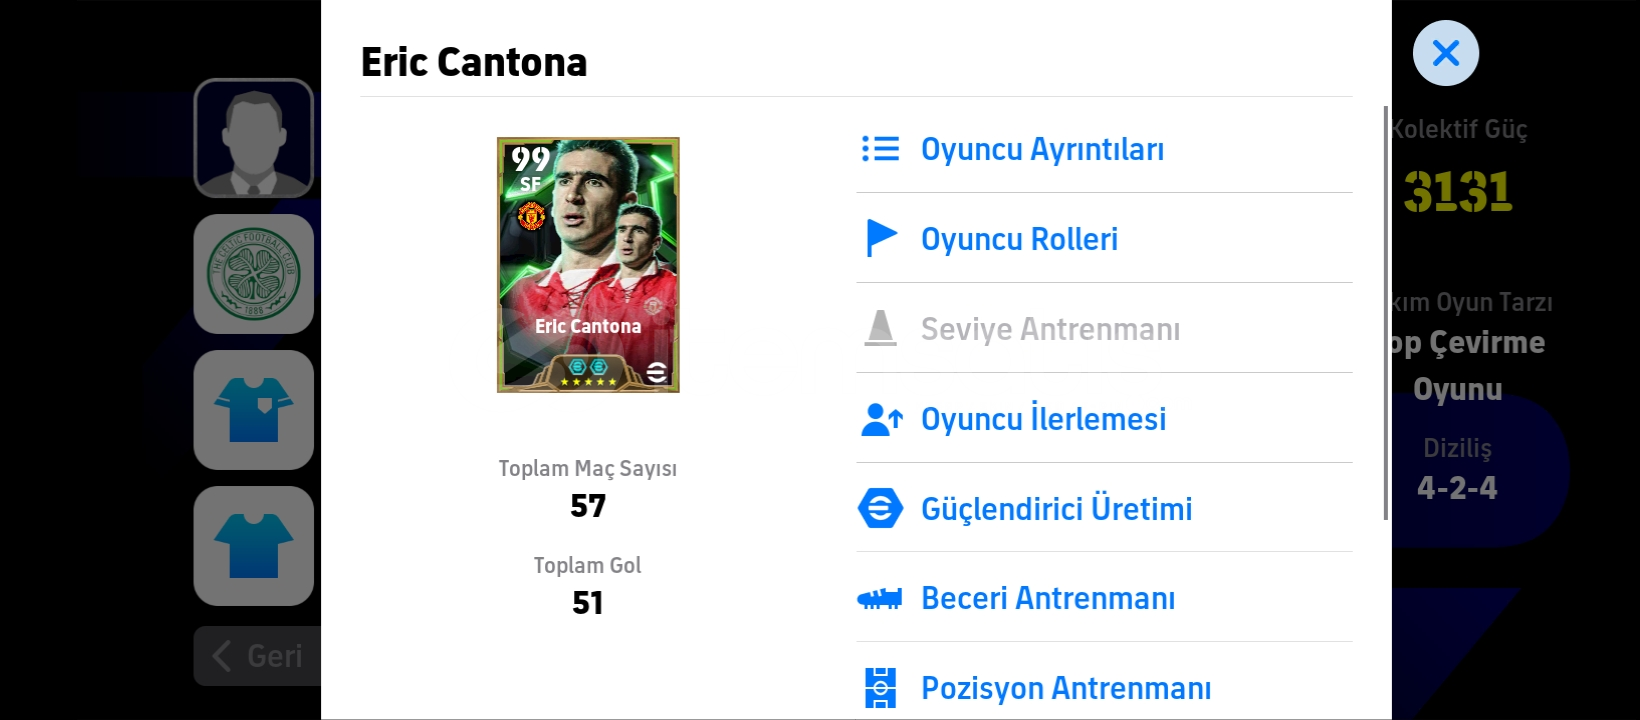
Task: Click the cone icon for Seviye Antrenmanı
Action: click(880, 328)
